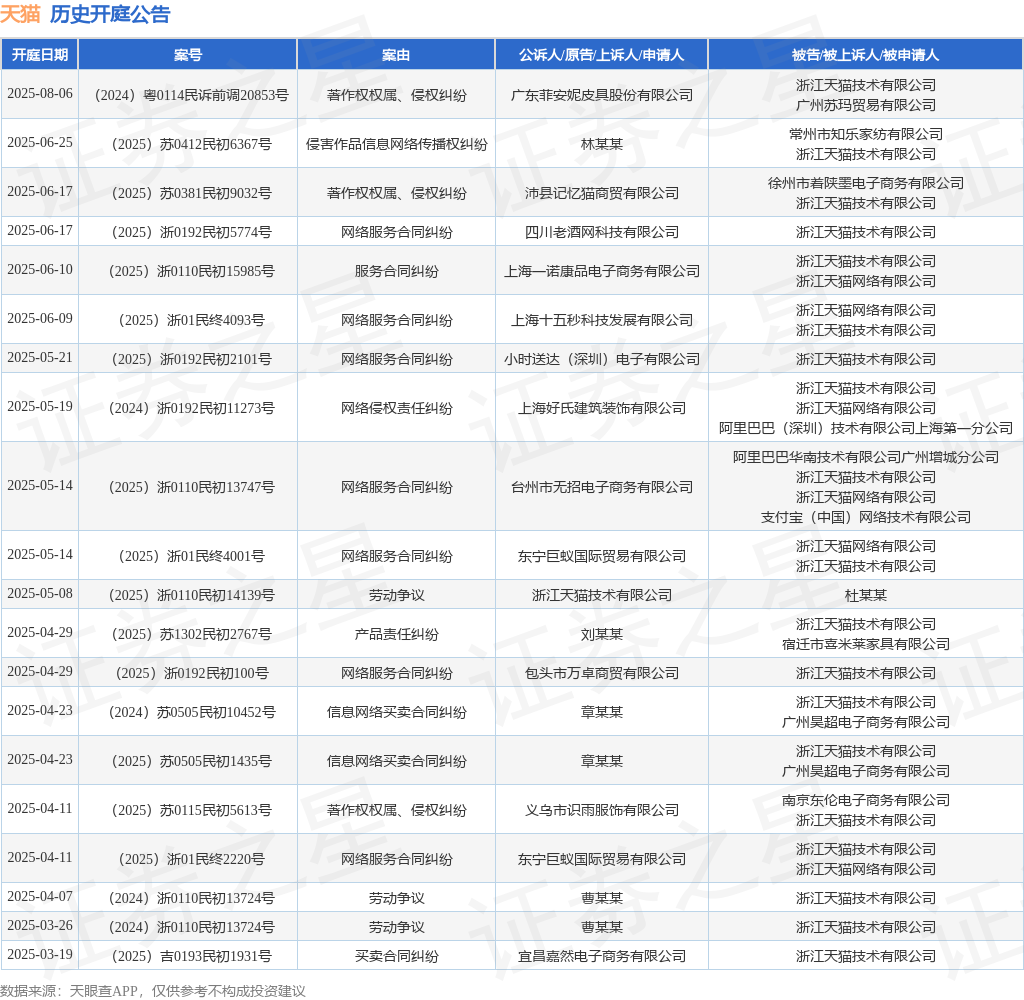Image resolution: width=1024 pixels, height=1000 pixels.
Task: Select case number 浙0192民初100号
Action: pos(216,673)
